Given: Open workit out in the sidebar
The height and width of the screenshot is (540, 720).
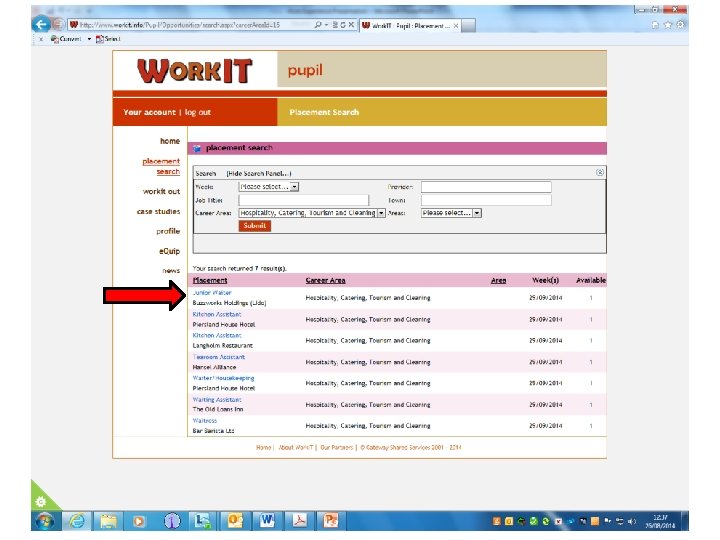Looking at the screenshot, I should tap(161, 191).
